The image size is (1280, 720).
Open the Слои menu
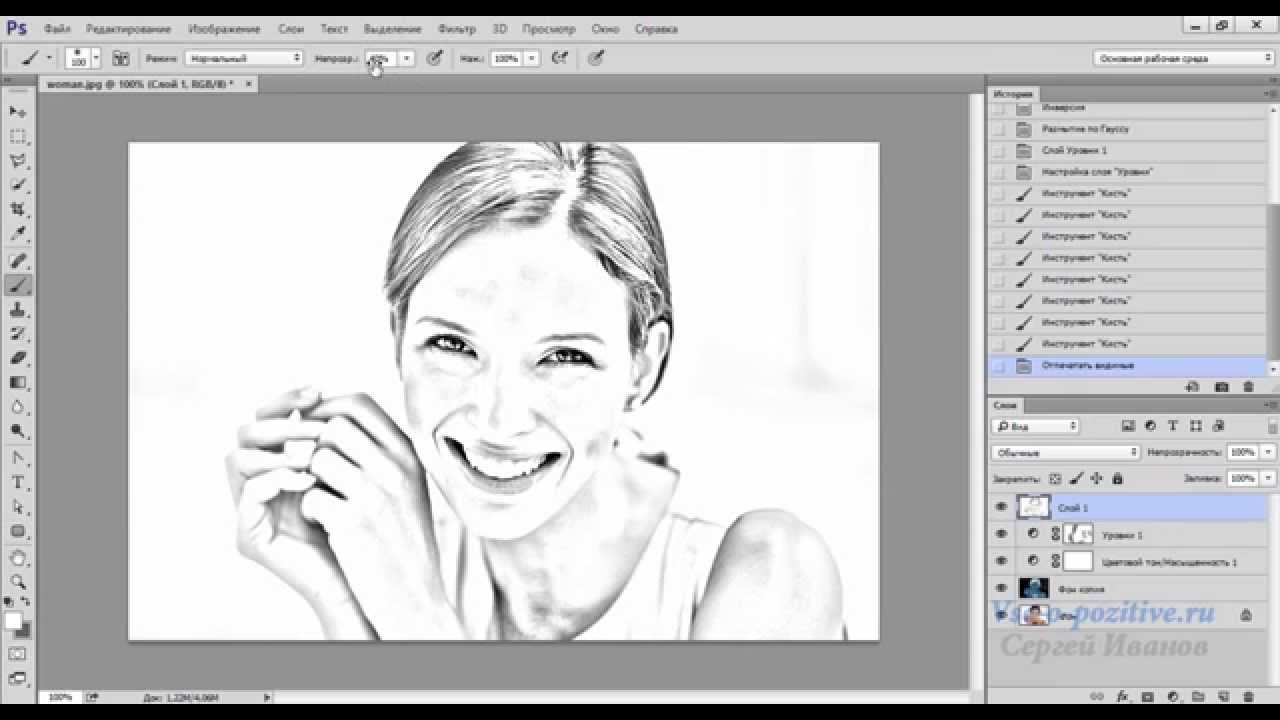(291, 29)
